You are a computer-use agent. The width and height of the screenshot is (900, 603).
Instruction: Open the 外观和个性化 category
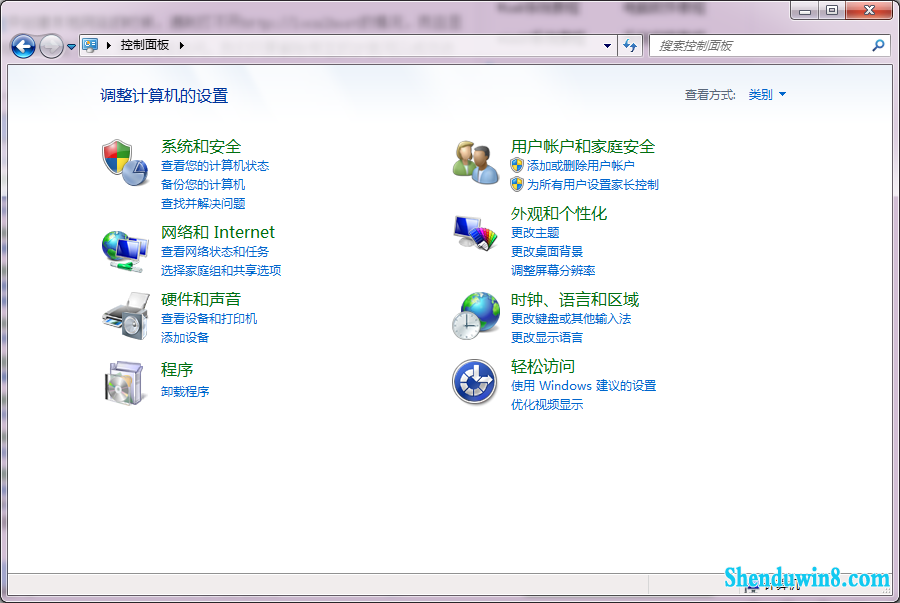(558, 213)
